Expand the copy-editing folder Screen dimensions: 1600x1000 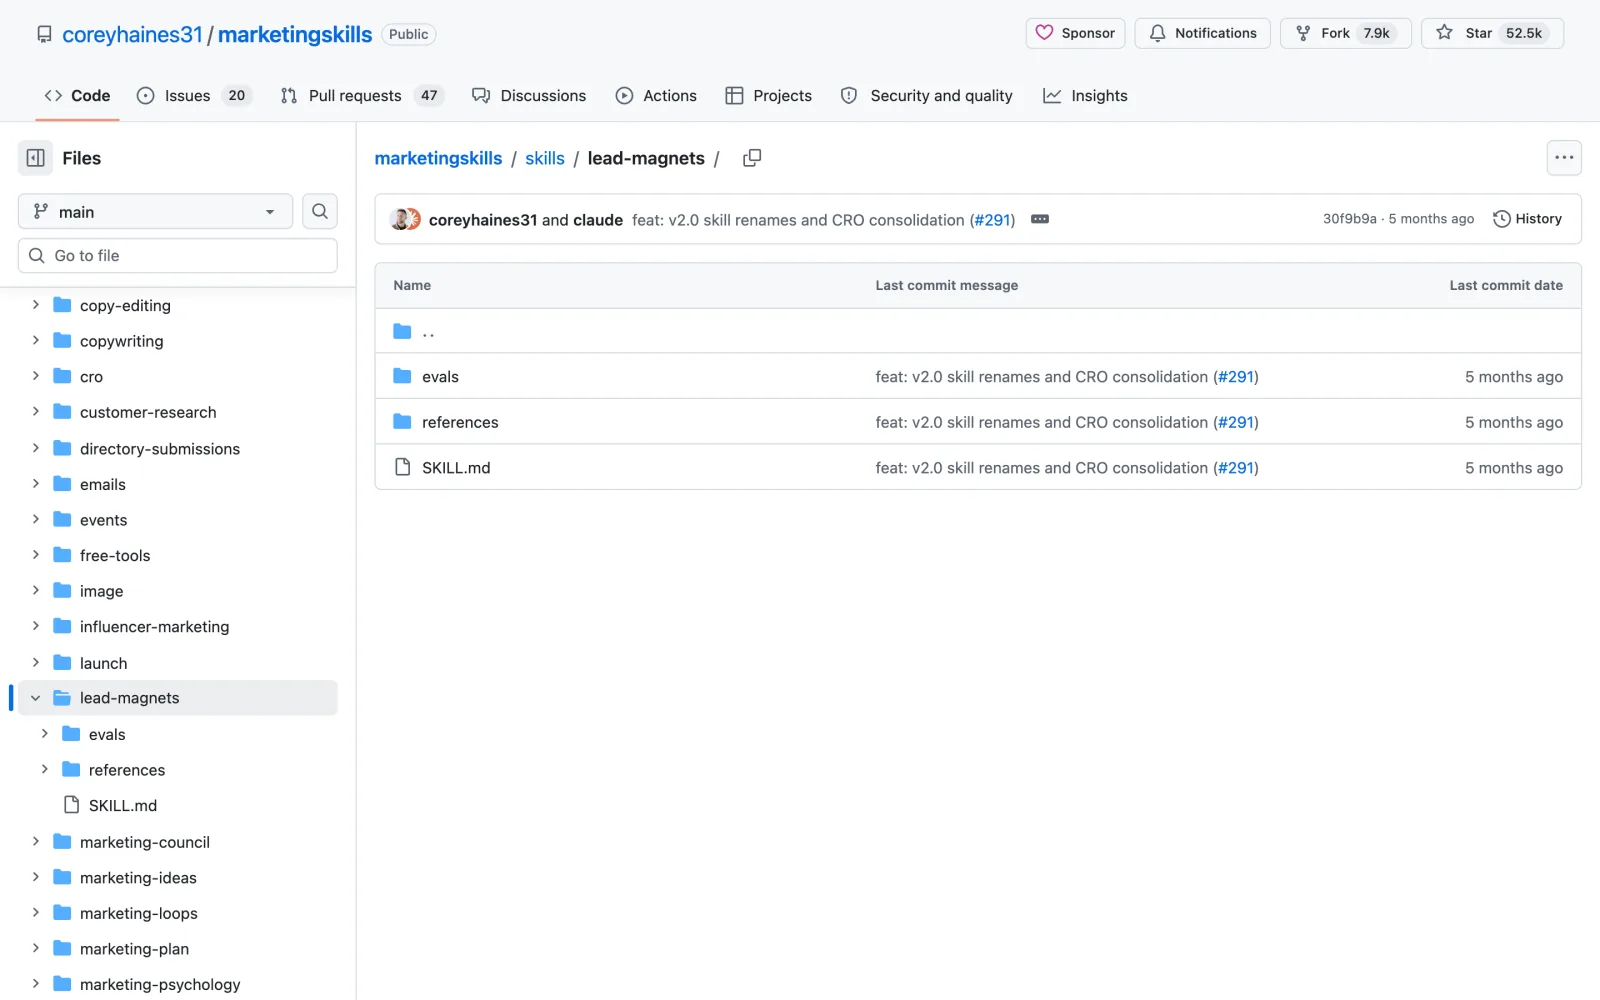click(x=36, y=305)
